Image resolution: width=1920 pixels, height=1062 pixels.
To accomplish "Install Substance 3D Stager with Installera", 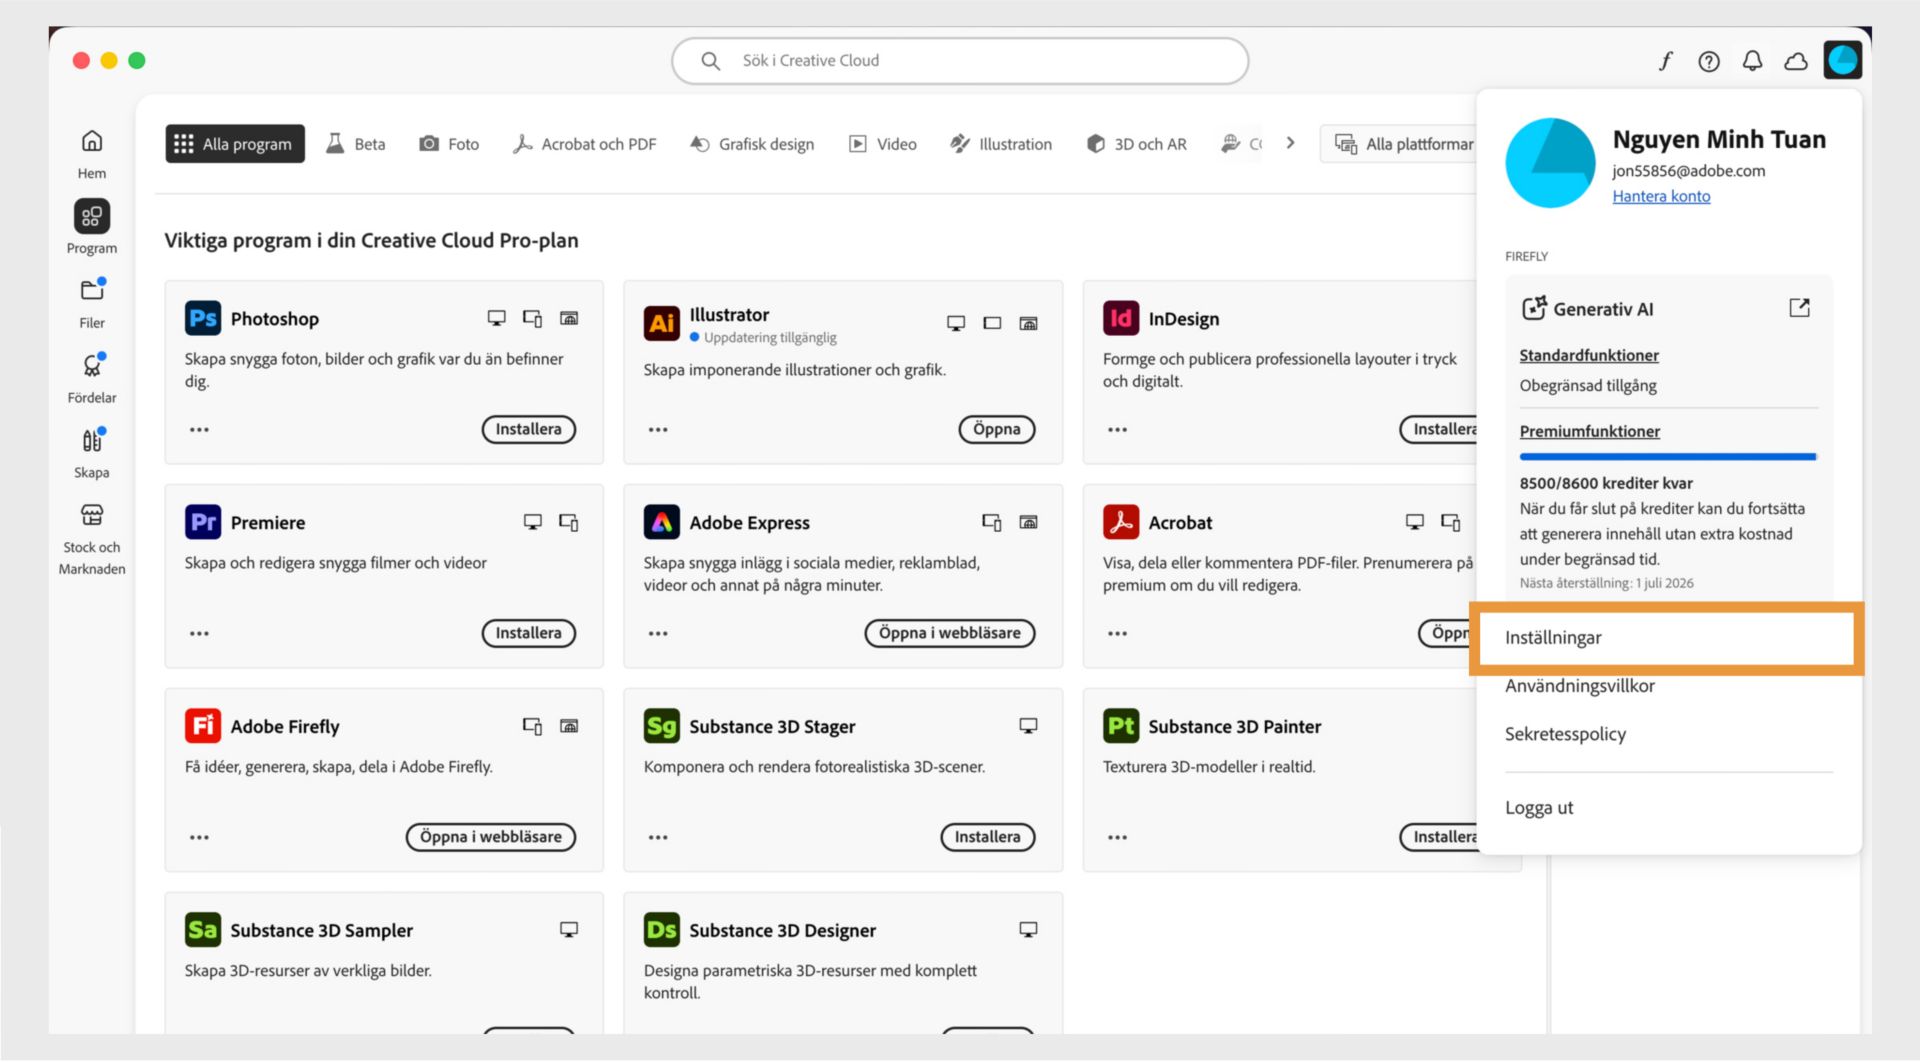I will point(988,837).
